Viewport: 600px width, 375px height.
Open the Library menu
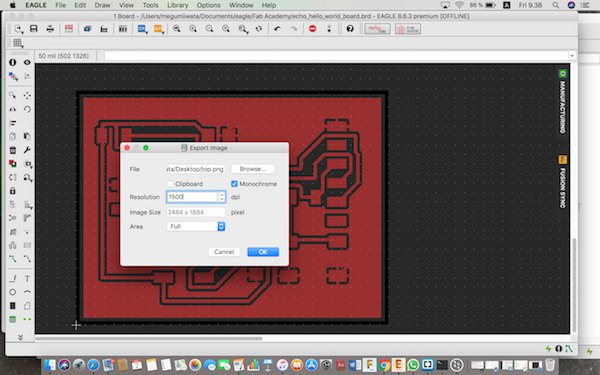tap(178, 5)
